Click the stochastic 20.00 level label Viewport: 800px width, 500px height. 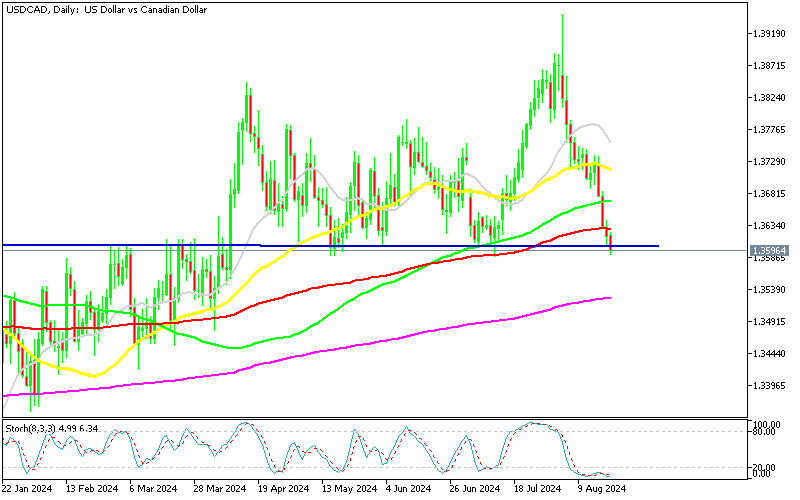coord(767,467)
